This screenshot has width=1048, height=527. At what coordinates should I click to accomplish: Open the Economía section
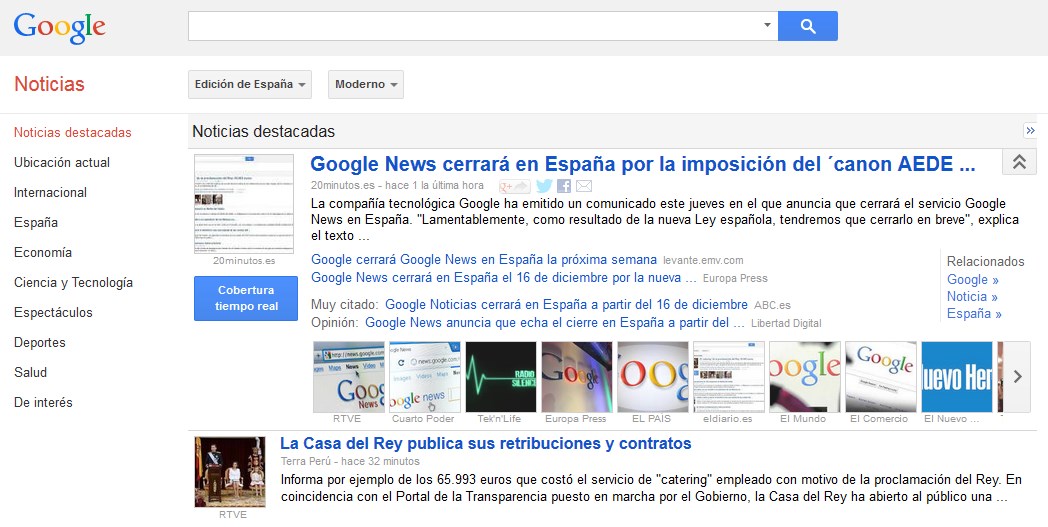(x=43, y=253)
